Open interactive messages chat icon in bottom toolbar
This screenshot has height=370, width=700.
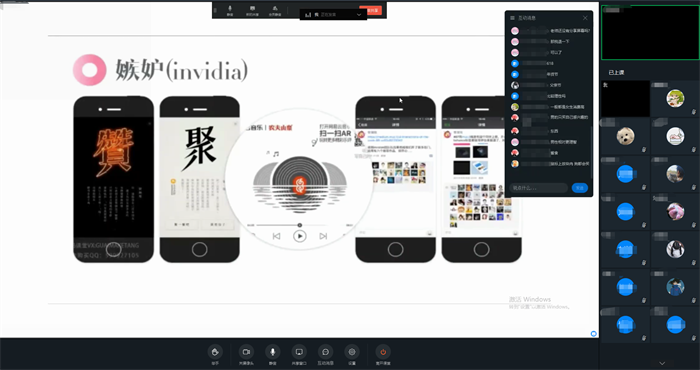point(325,352)
